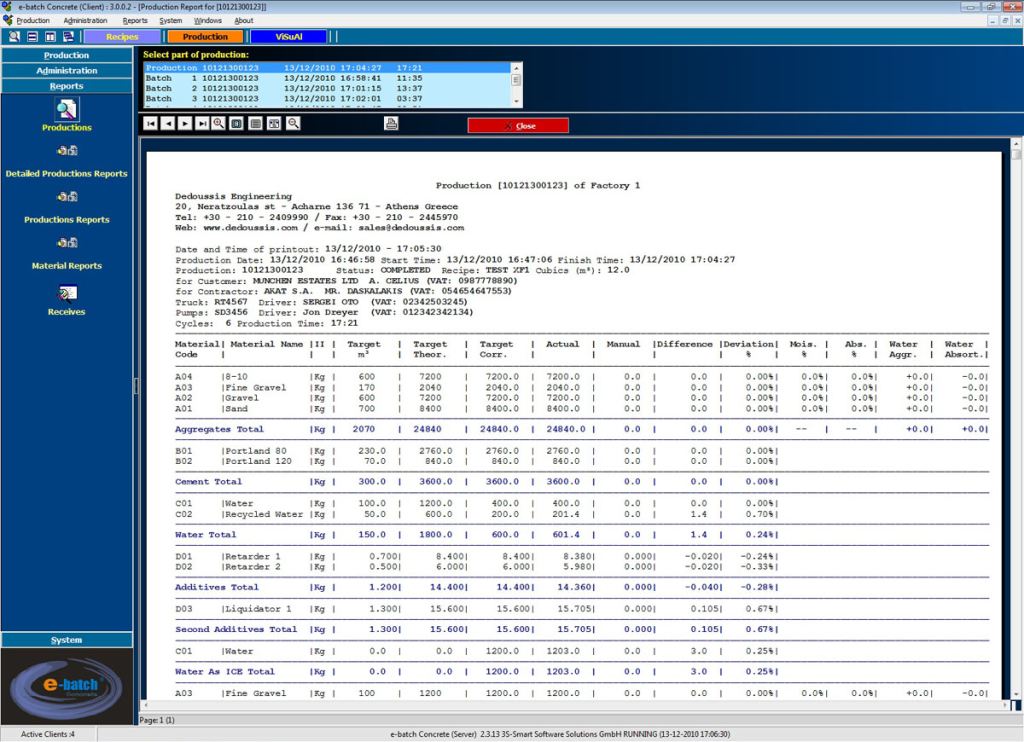Select the Production 10121300123 row in the list
Screen dimensions: 1024x742
point(327,67)
